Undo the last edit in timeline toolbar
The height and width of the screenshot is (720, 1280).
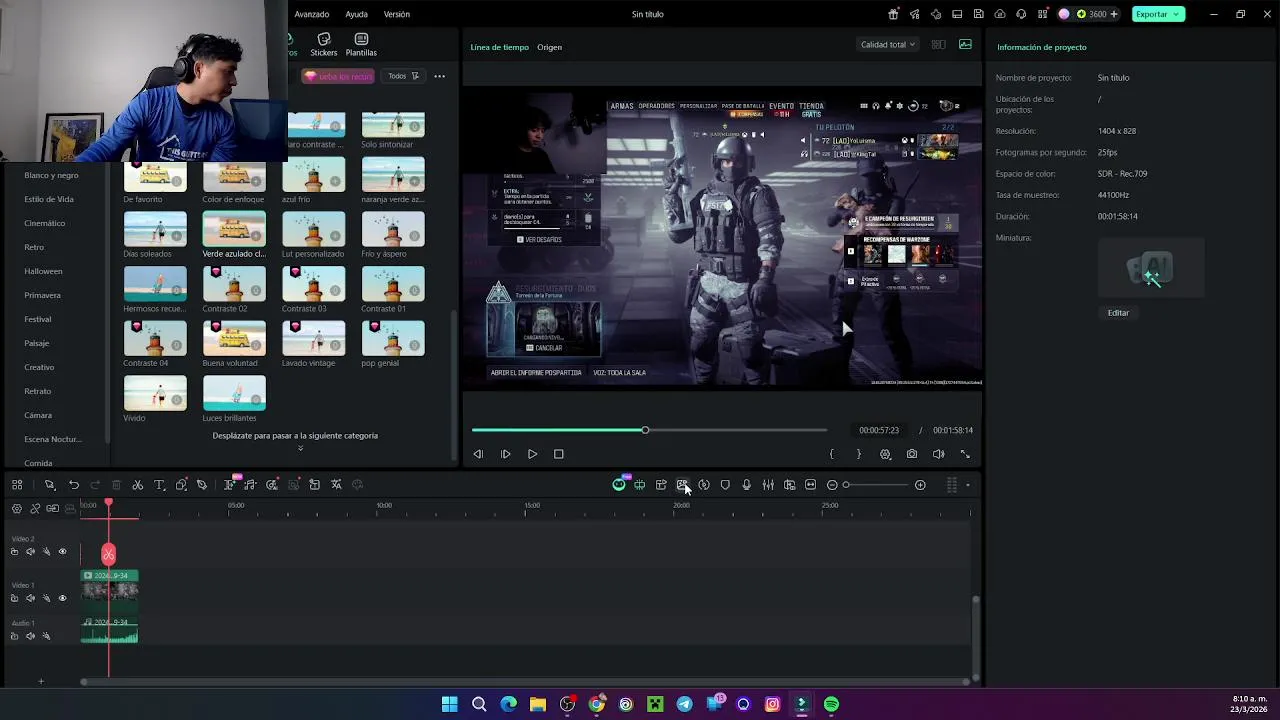pyautogui.click(x=74, y=485)
